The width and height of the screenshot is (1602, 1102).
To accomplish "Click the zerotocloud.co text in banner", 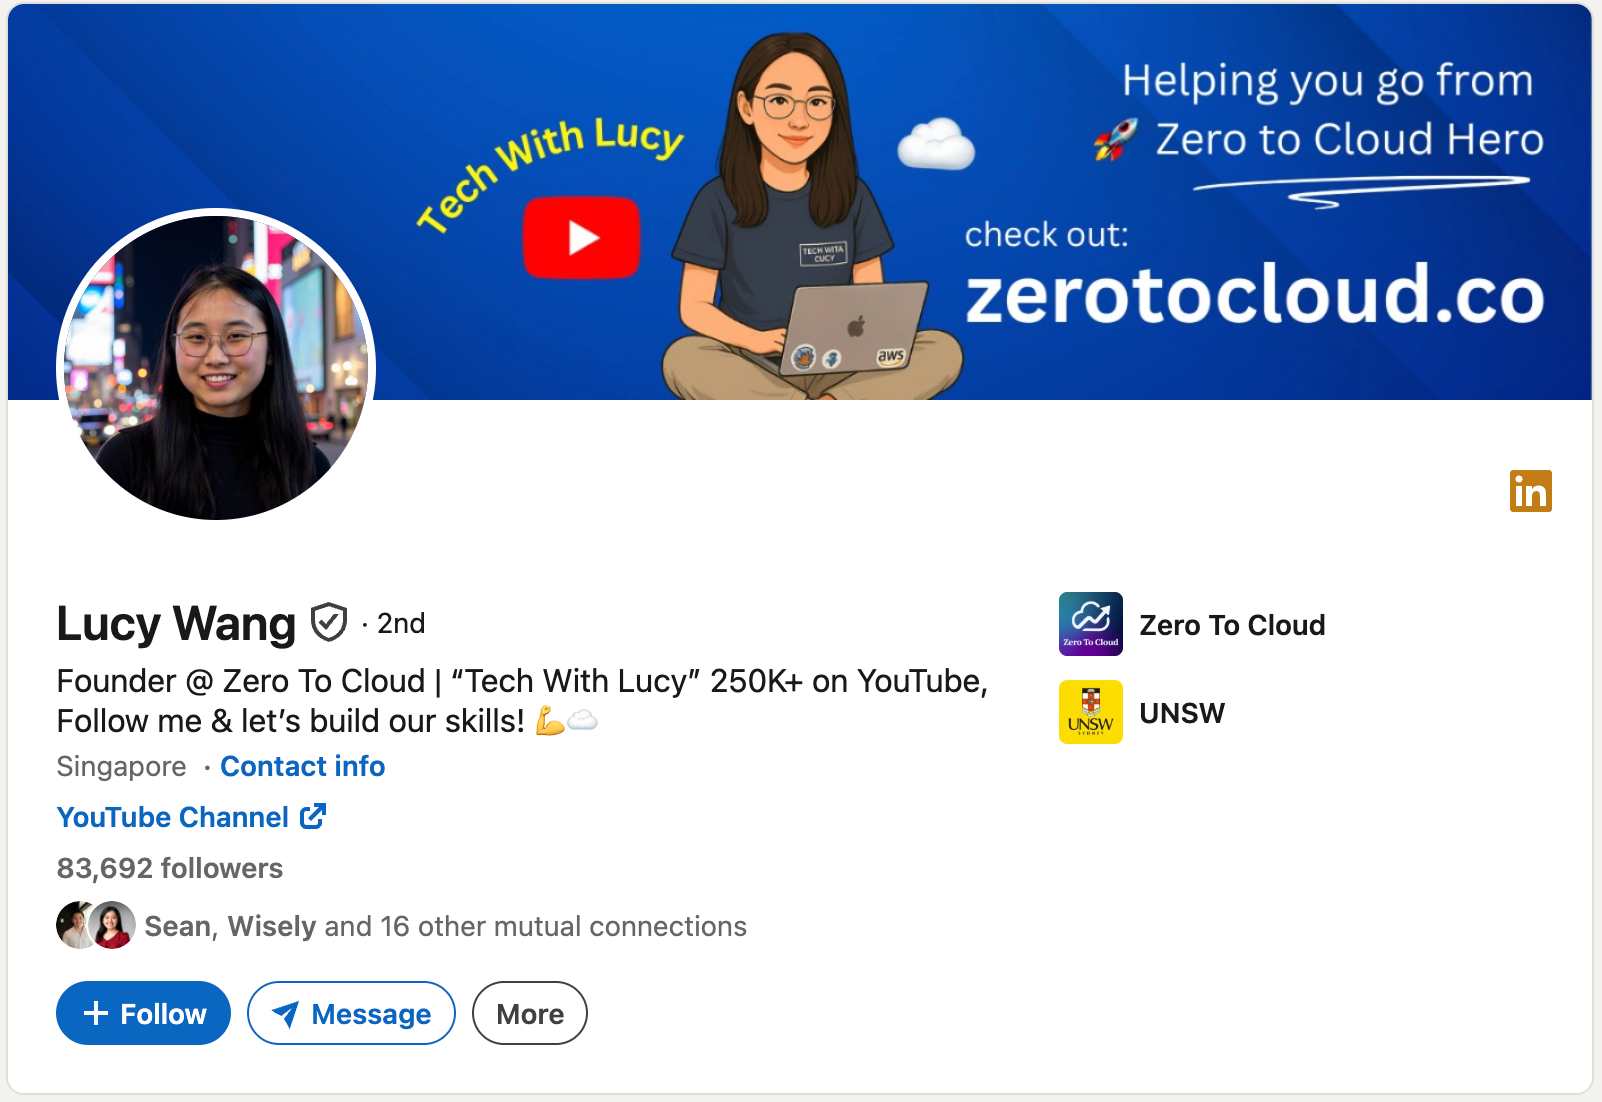I will [1255, 294].
